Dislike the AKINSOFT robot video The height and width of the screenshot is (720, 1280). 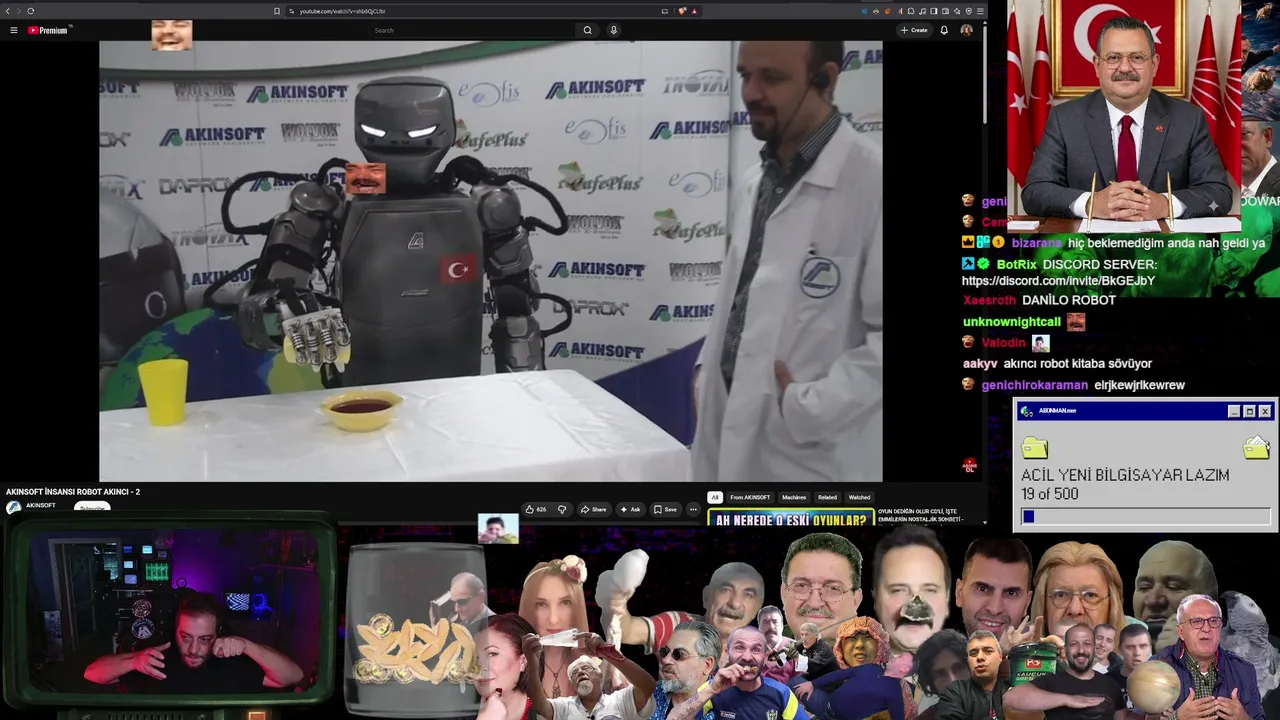pos(562,509)
